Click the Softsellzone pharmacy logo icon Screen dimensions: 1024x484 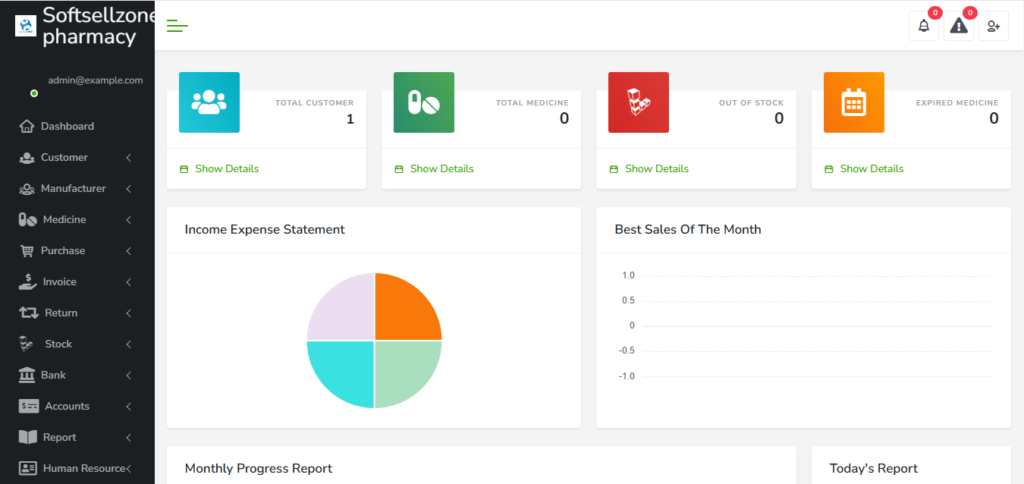[x=25, y=26]
